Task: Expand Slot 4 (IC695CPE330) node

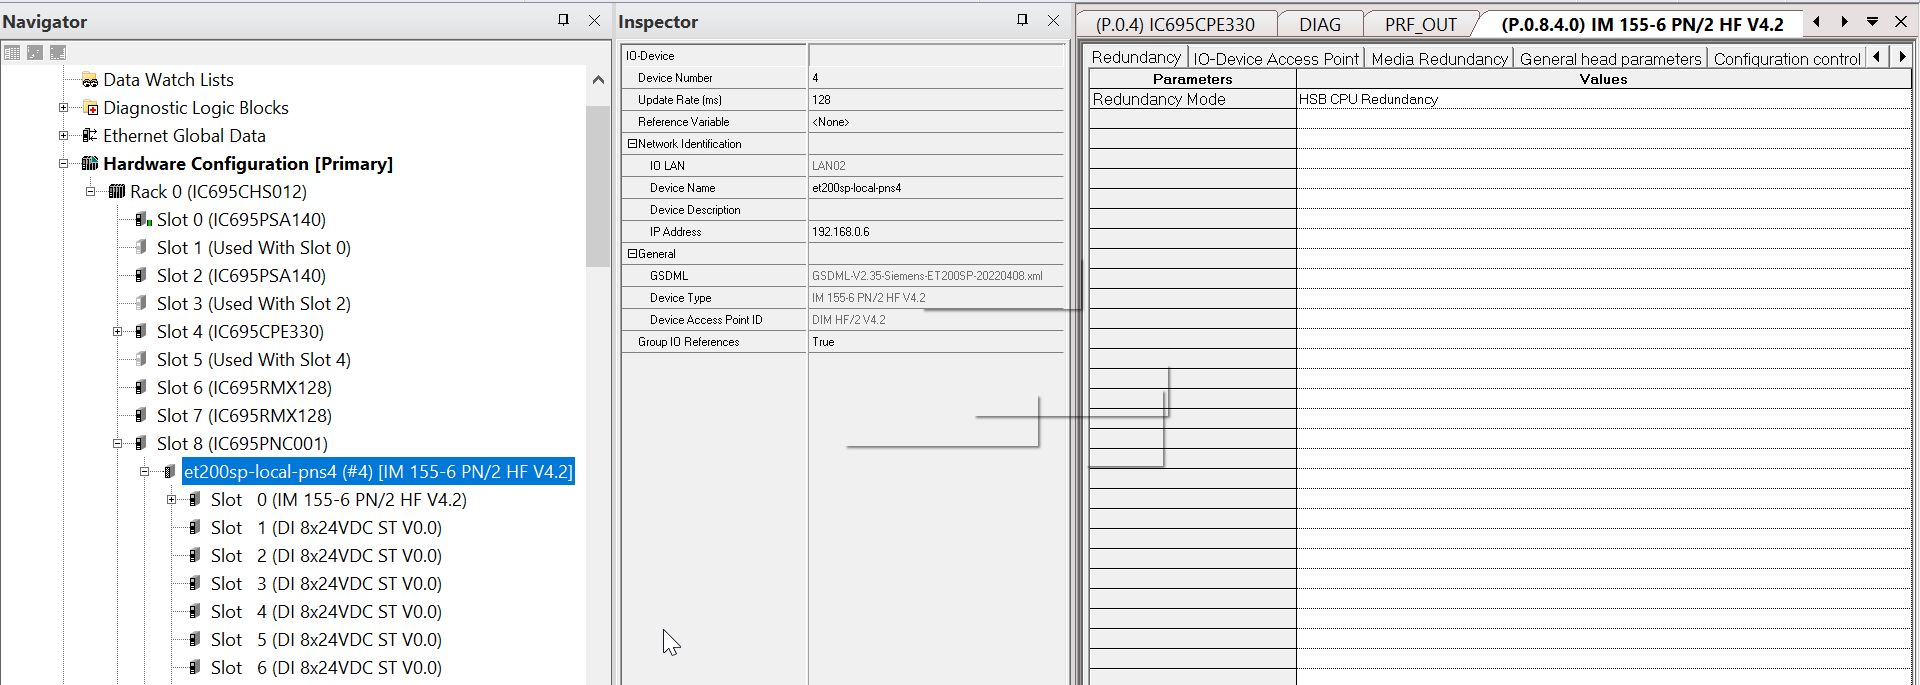Action: [x=118, y=332]
